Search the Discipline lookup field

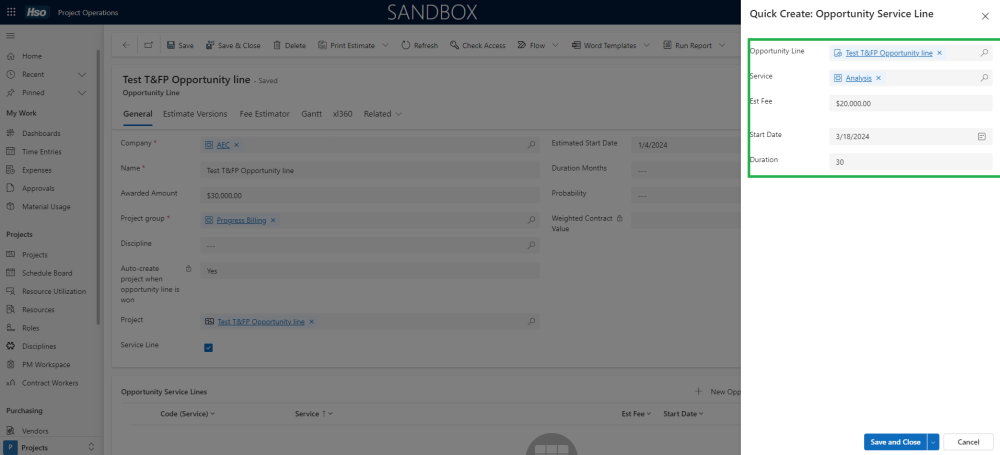pyautogui.click(x=531, y=245)
